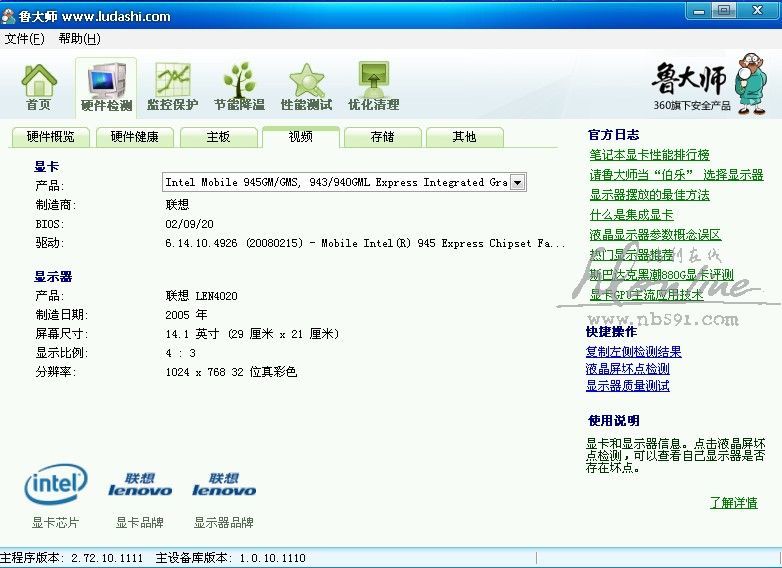Open 请鲁大师当"伯乐"选择显示器 link
This screenshot has width=782, height=568.
(676, 175)
